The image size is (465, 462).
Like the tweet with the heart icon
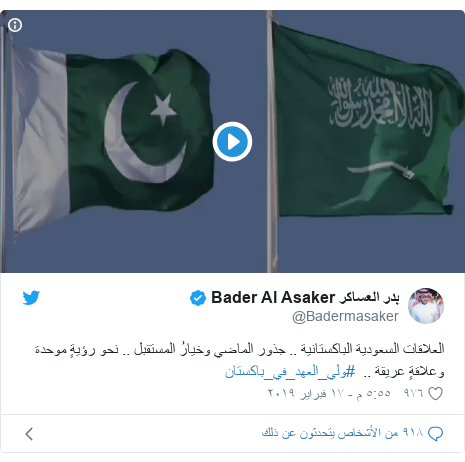435,394
